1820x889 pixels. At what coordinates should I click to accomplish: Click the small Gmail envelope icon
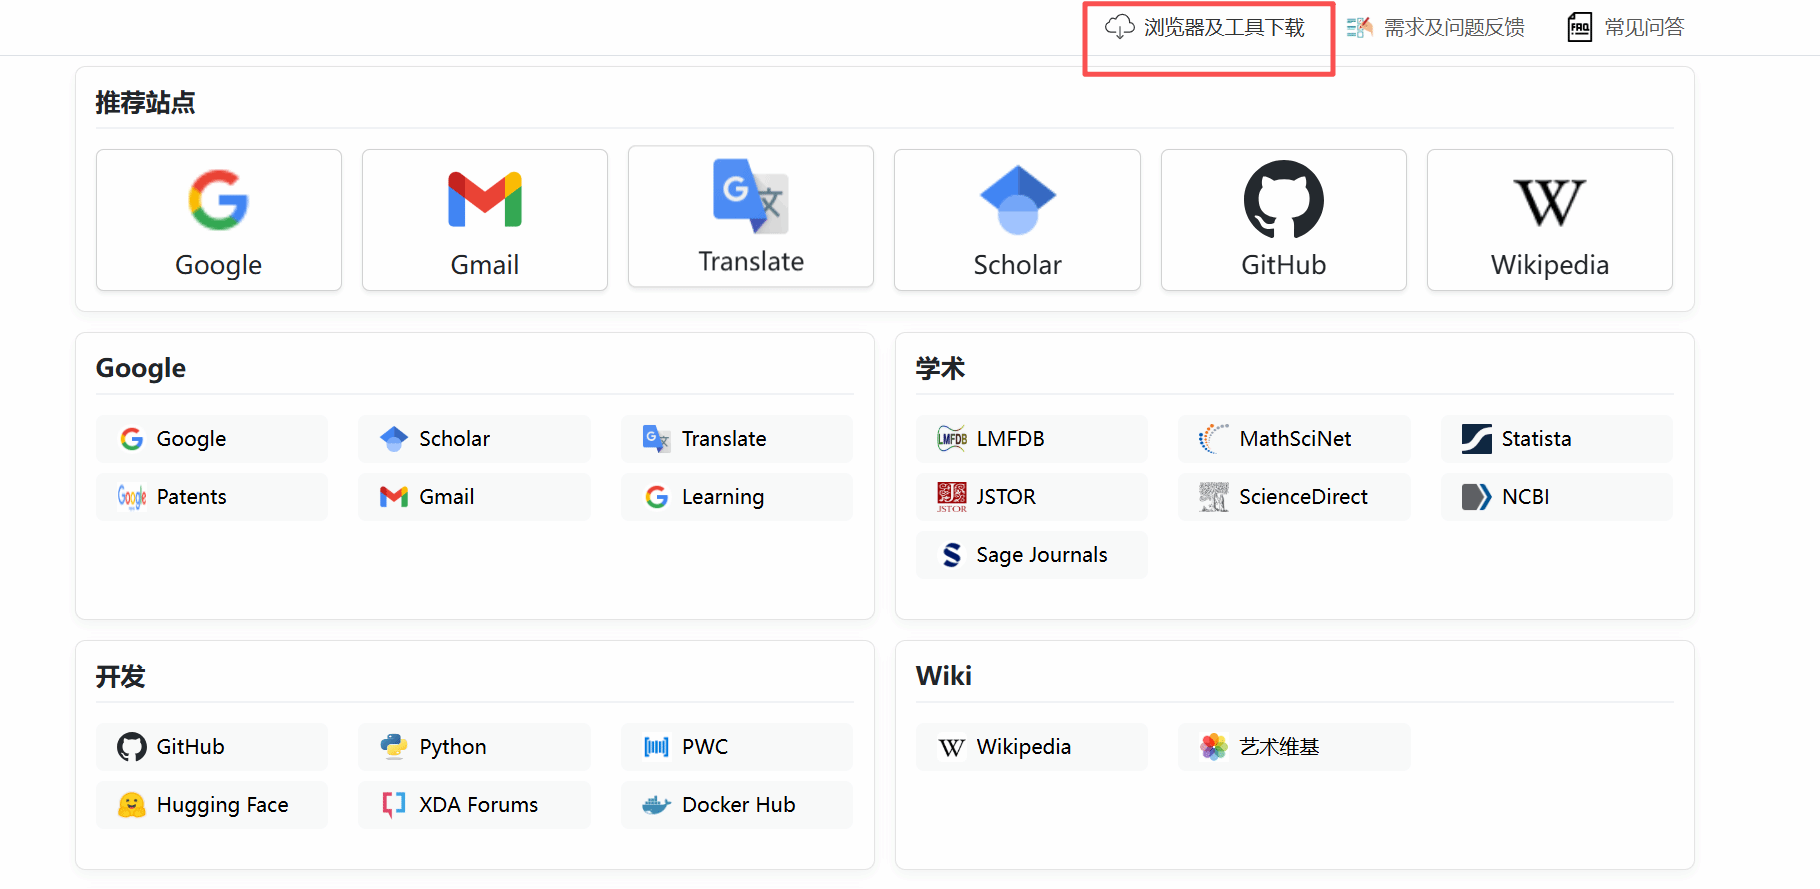point(394,497)
